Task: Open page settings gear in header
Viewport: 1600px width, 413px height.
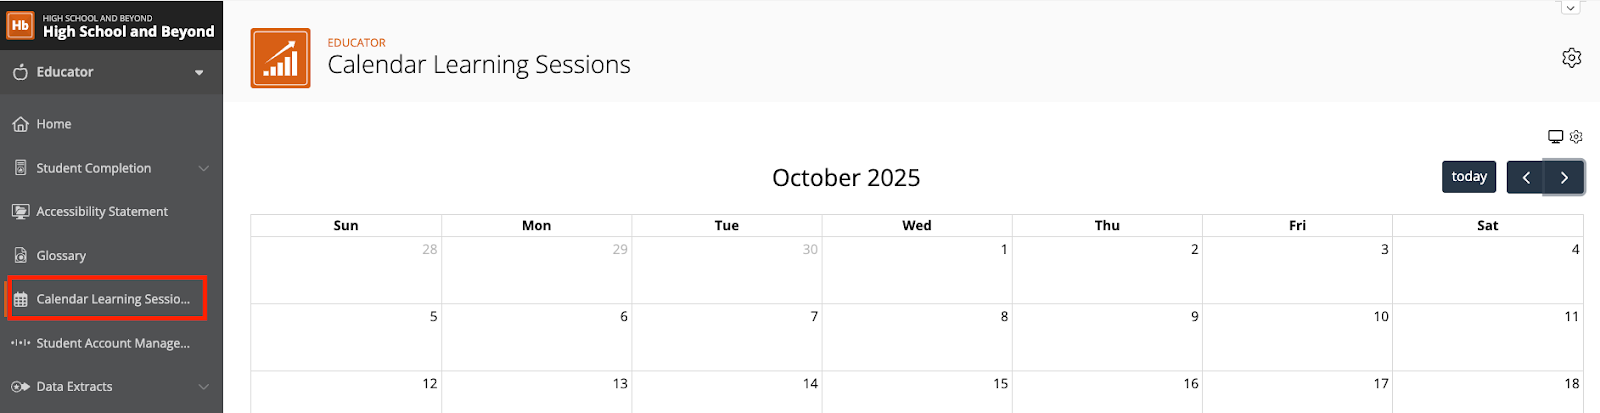Action: click(x=1571, y=58)
